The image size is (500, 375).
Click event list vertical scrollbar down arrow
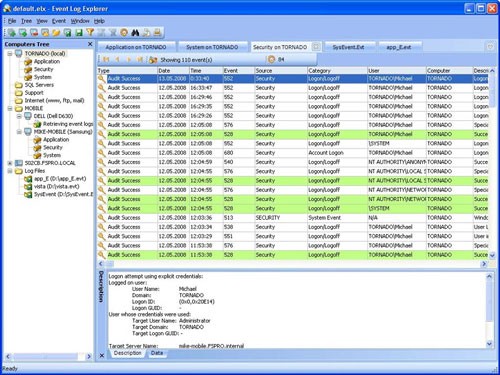tap(492, 255)
